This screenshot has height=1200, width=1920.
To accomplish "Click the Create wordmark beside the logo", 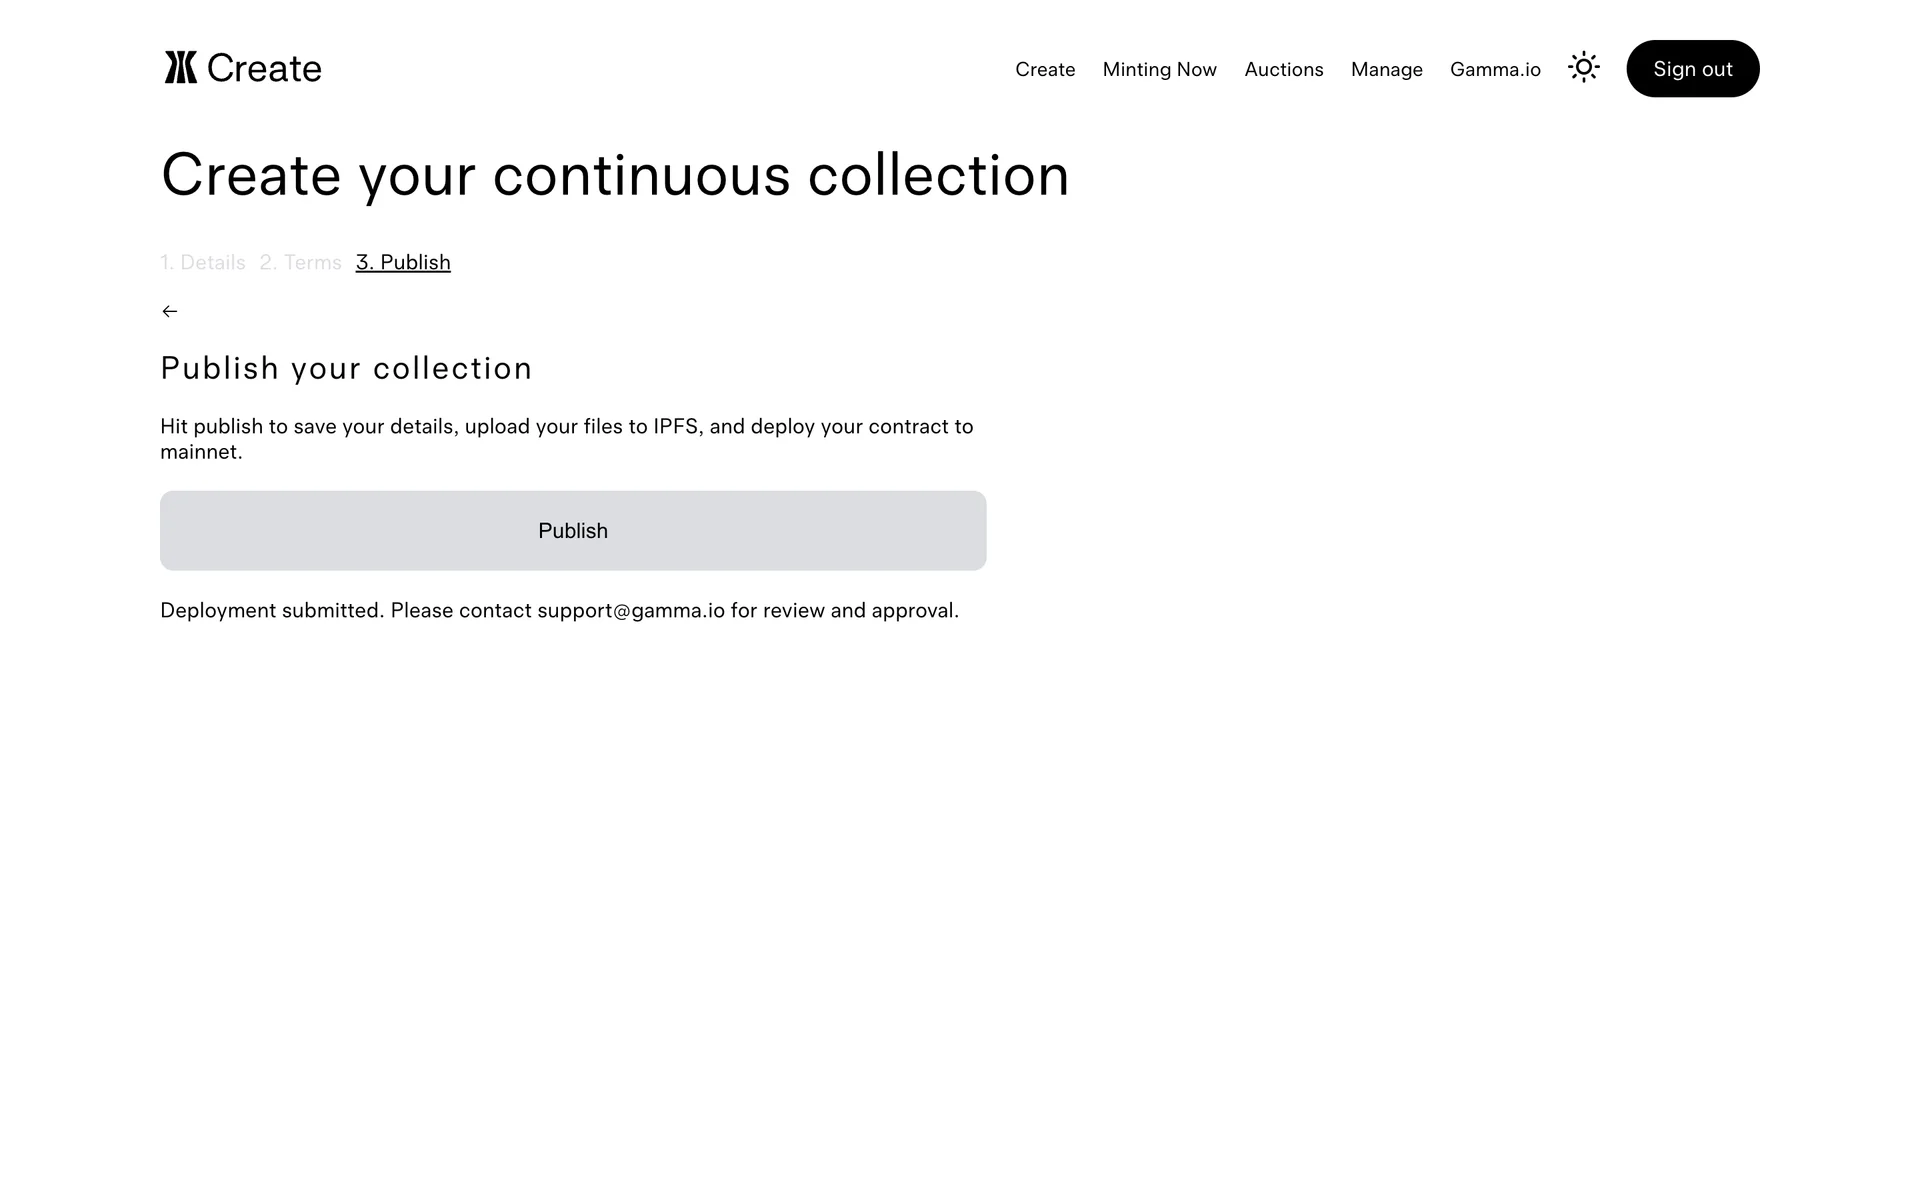I will click(x=264, y=68).
